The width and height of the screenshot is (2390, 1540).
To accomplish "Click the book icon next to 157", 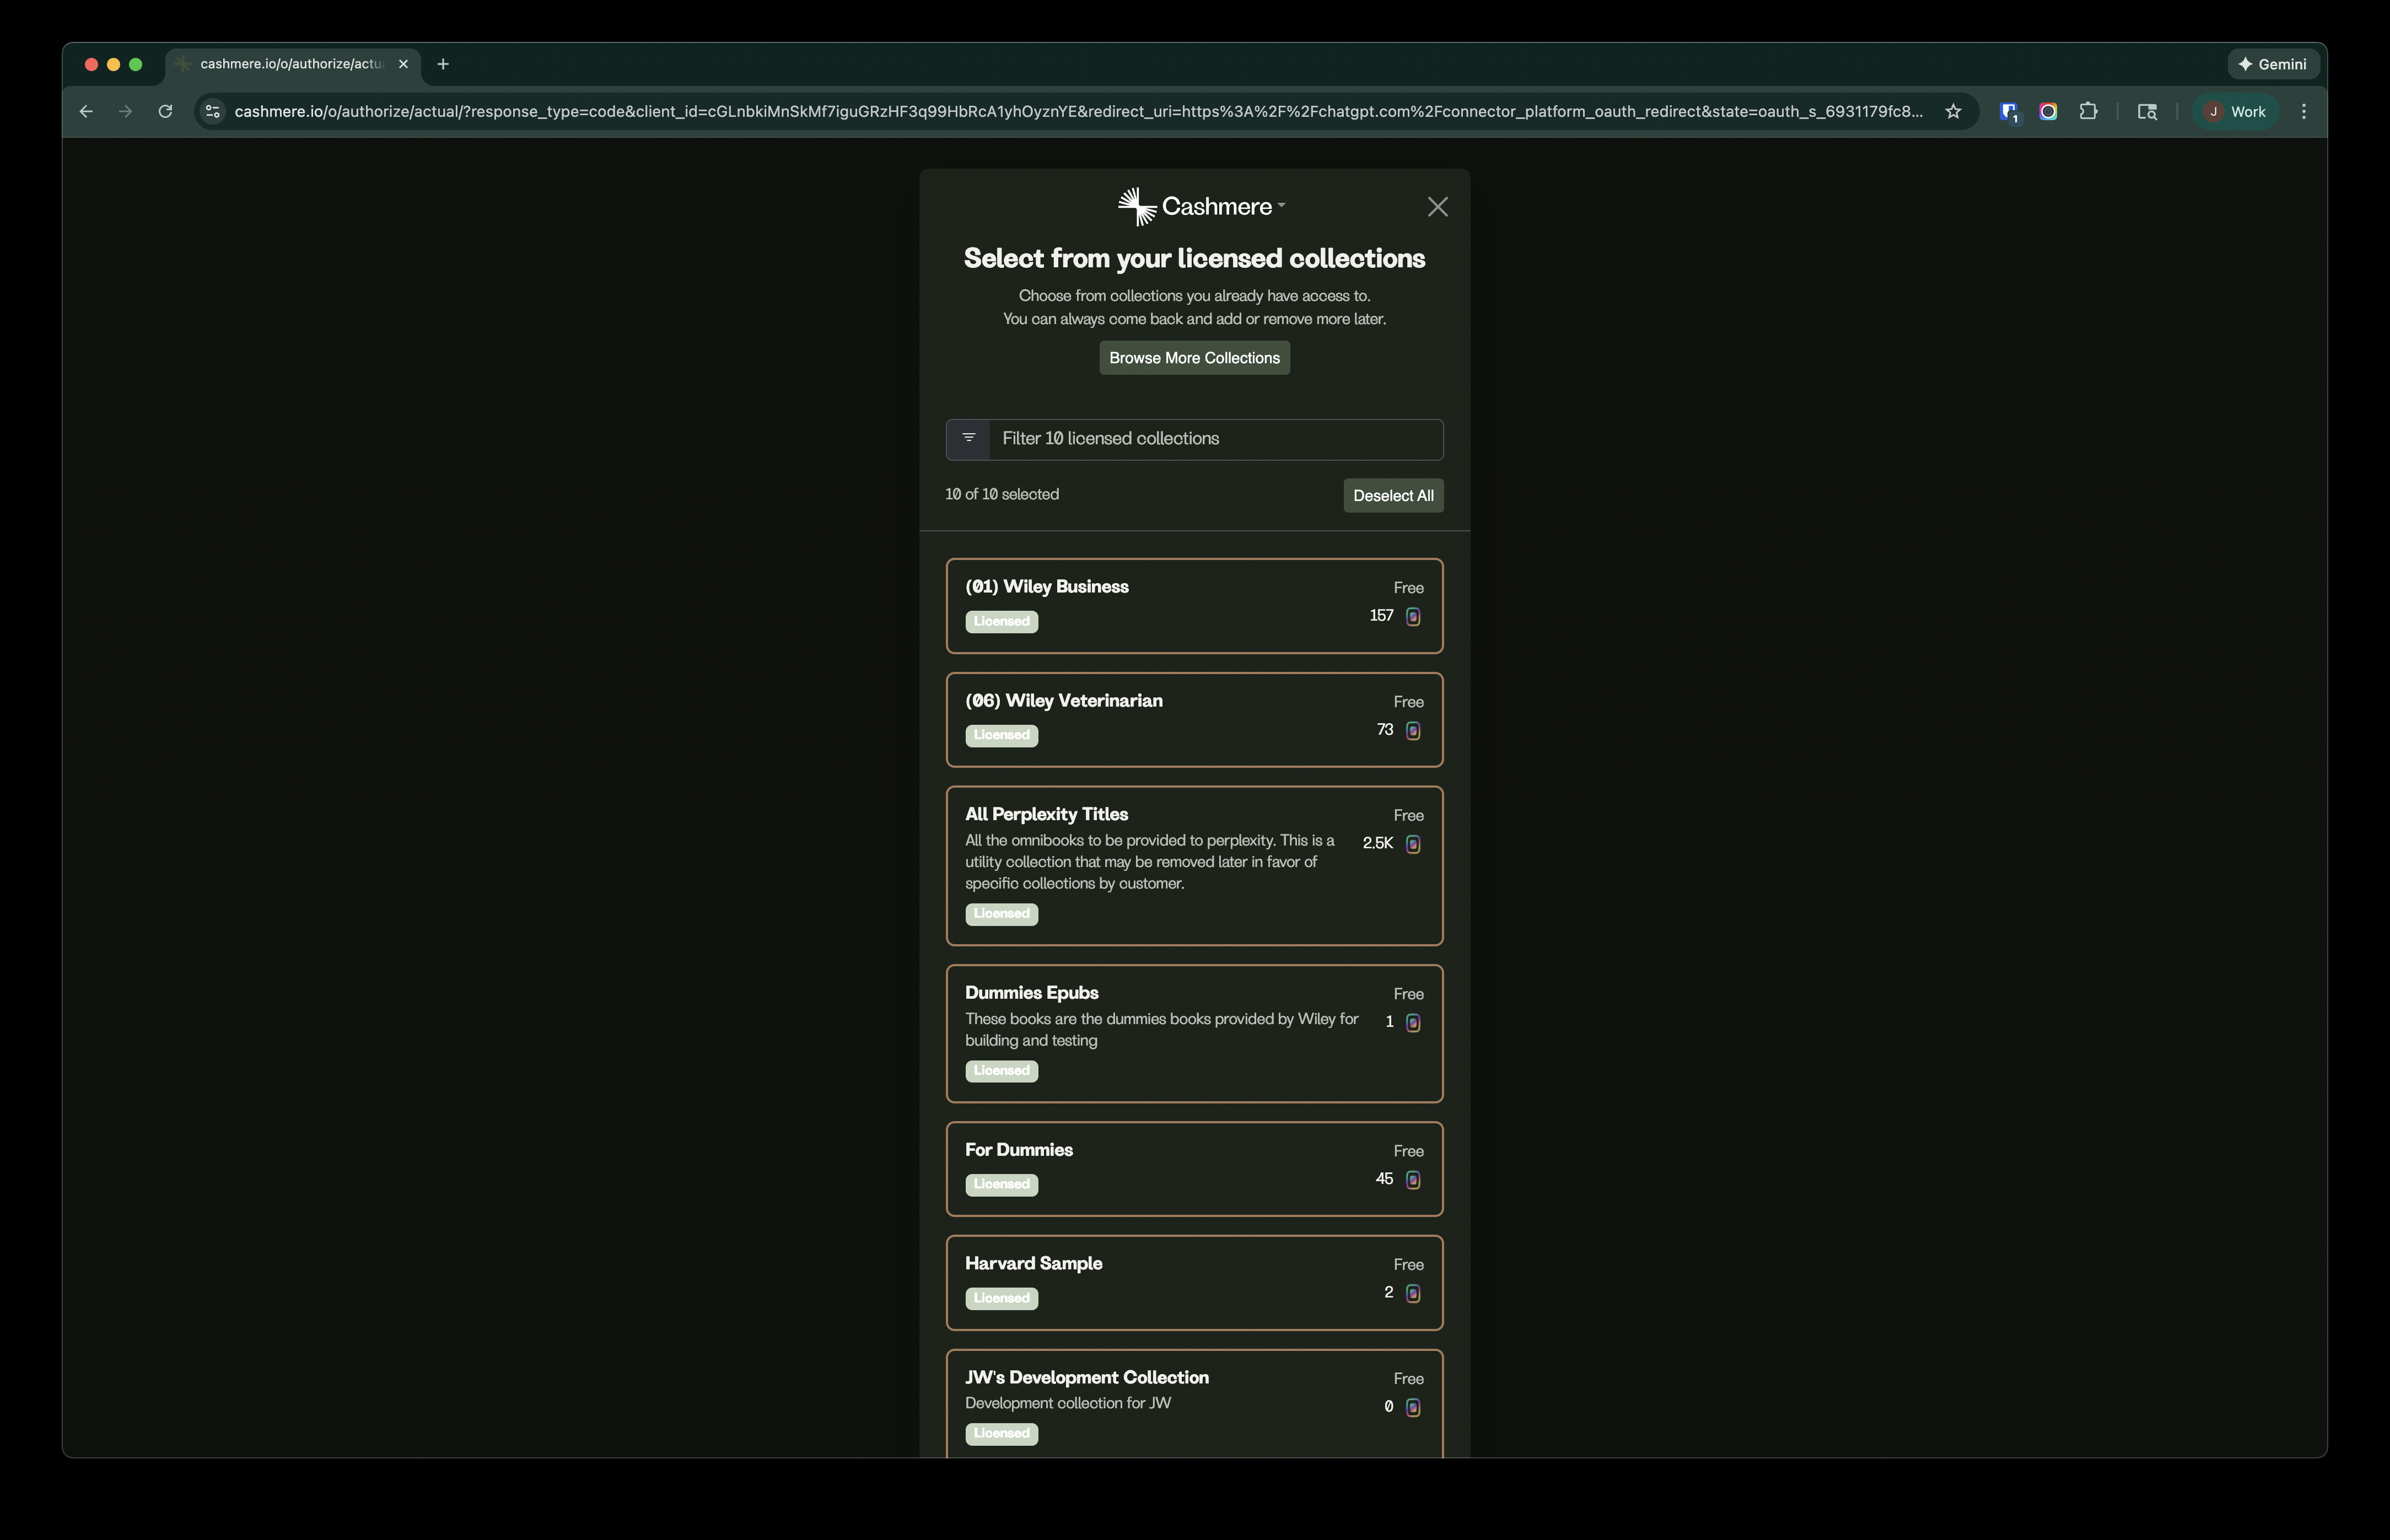I will 1413,617.
